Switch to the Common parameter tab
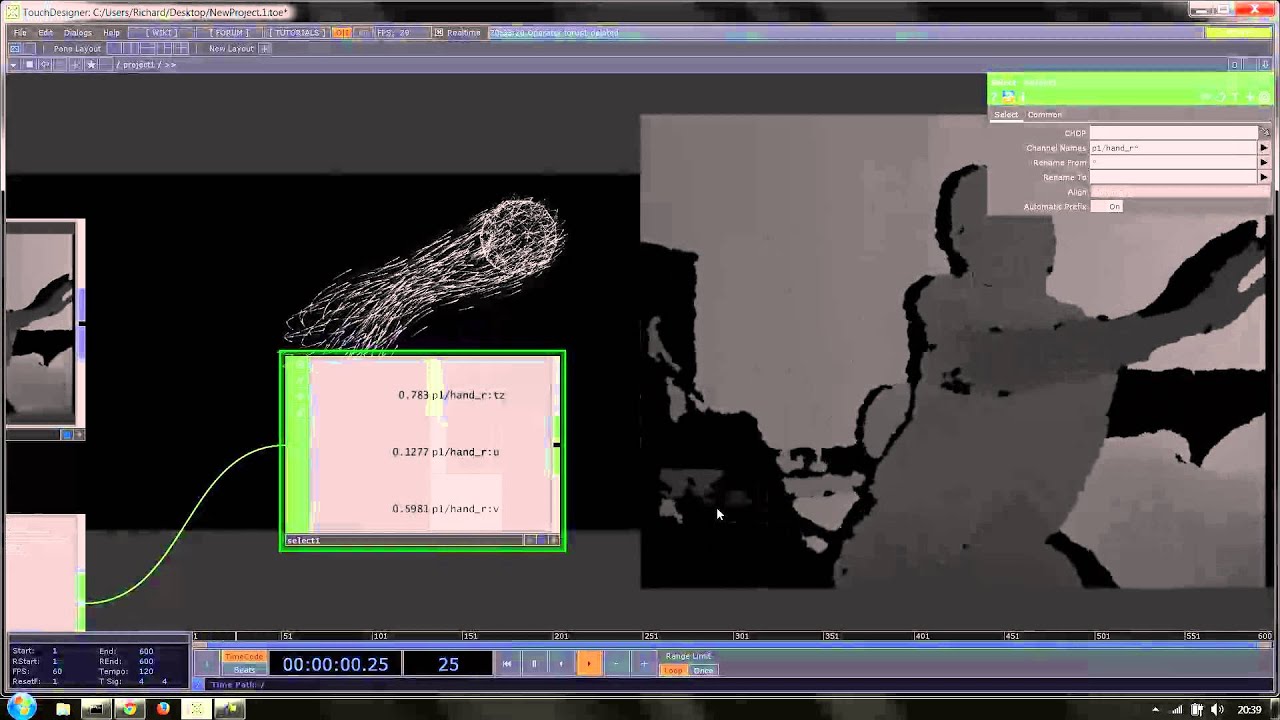1280x720 pixels. coord(1045,115)
